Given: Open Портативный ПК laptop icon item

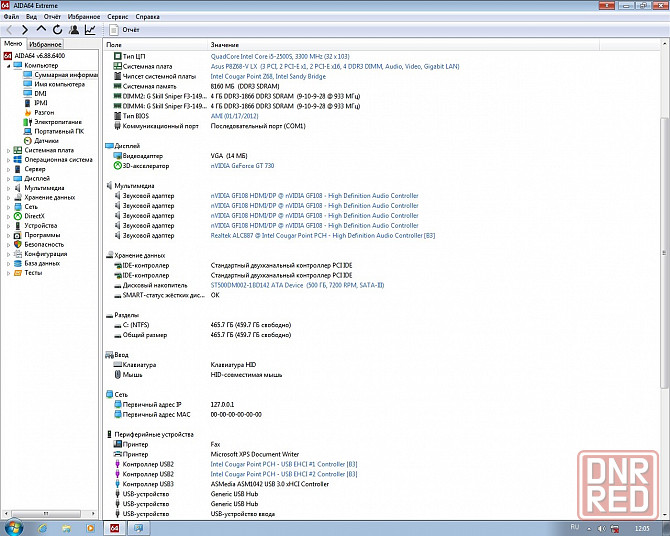Looking at the screenshot, I should (28, 131).
